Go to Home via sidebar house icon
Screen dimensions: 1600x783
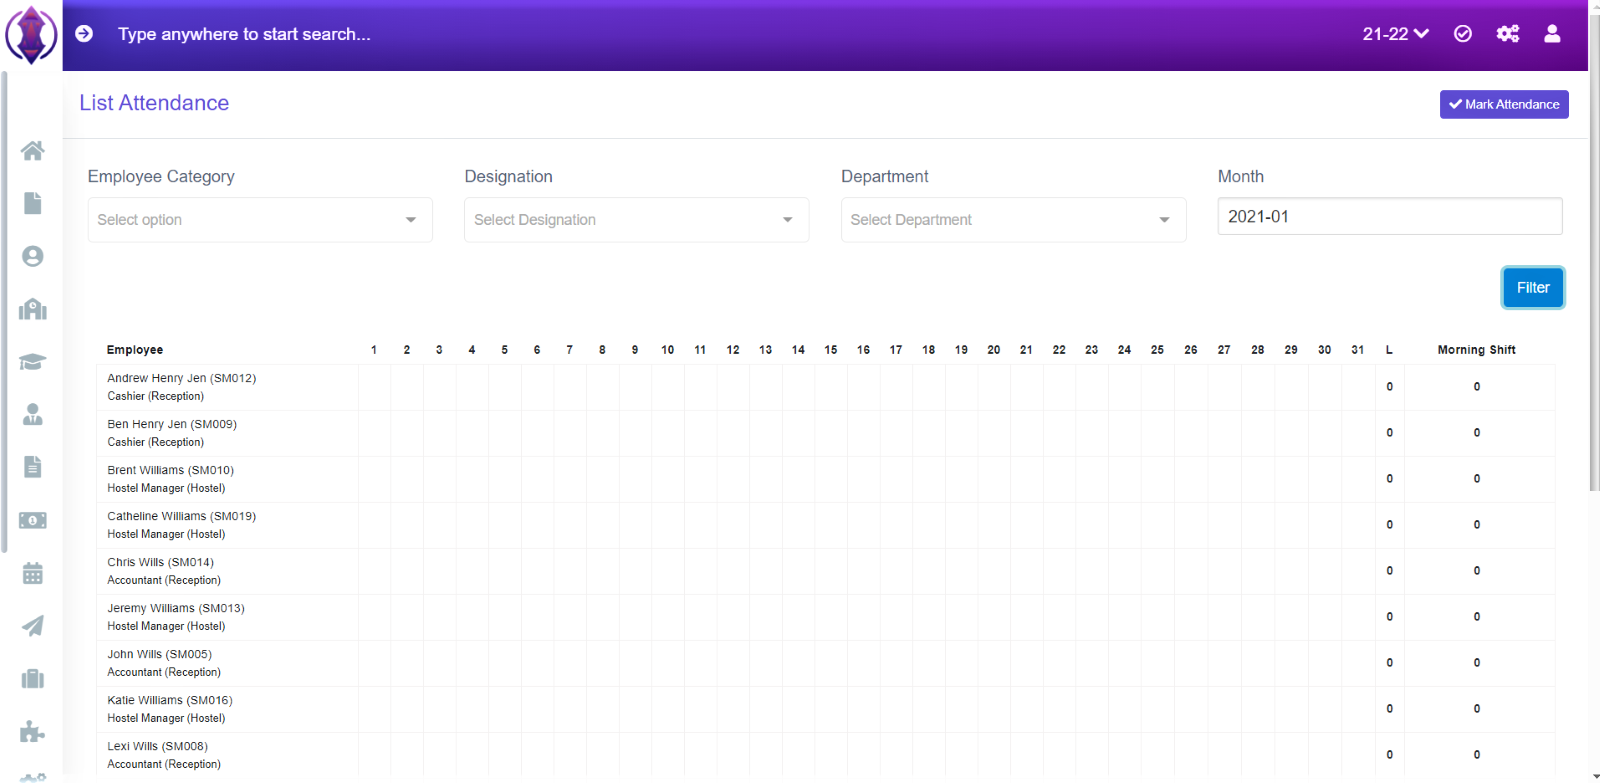(33, 151)
